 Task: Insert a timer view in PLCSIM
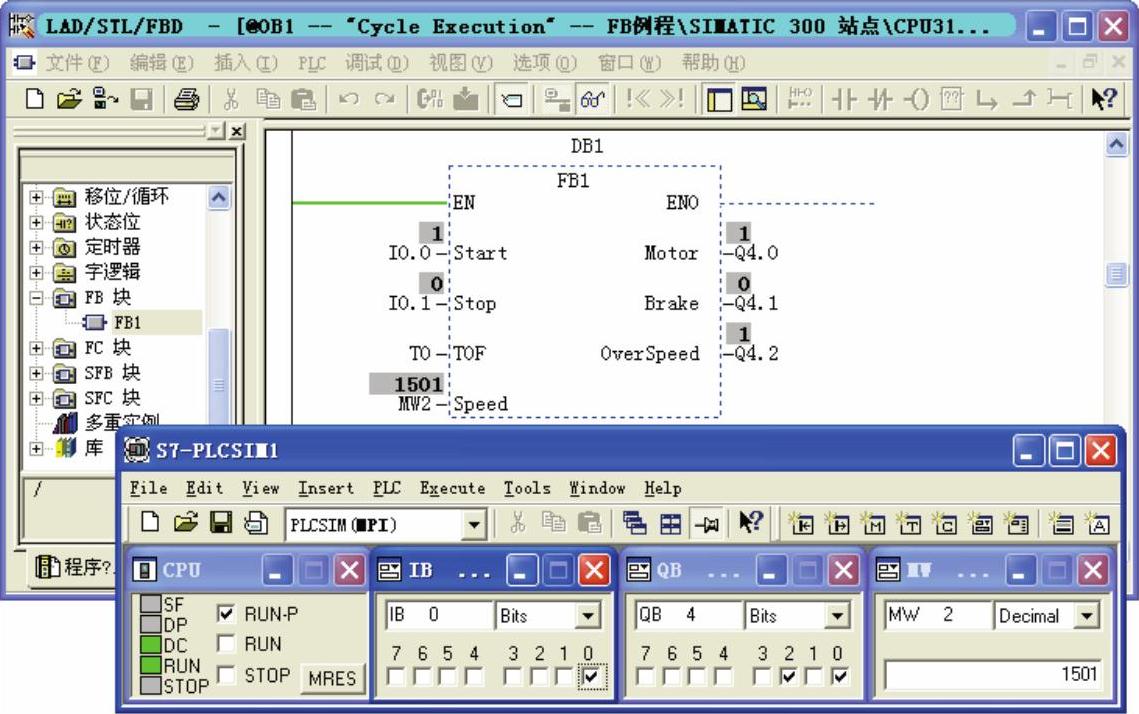point(909,522)
